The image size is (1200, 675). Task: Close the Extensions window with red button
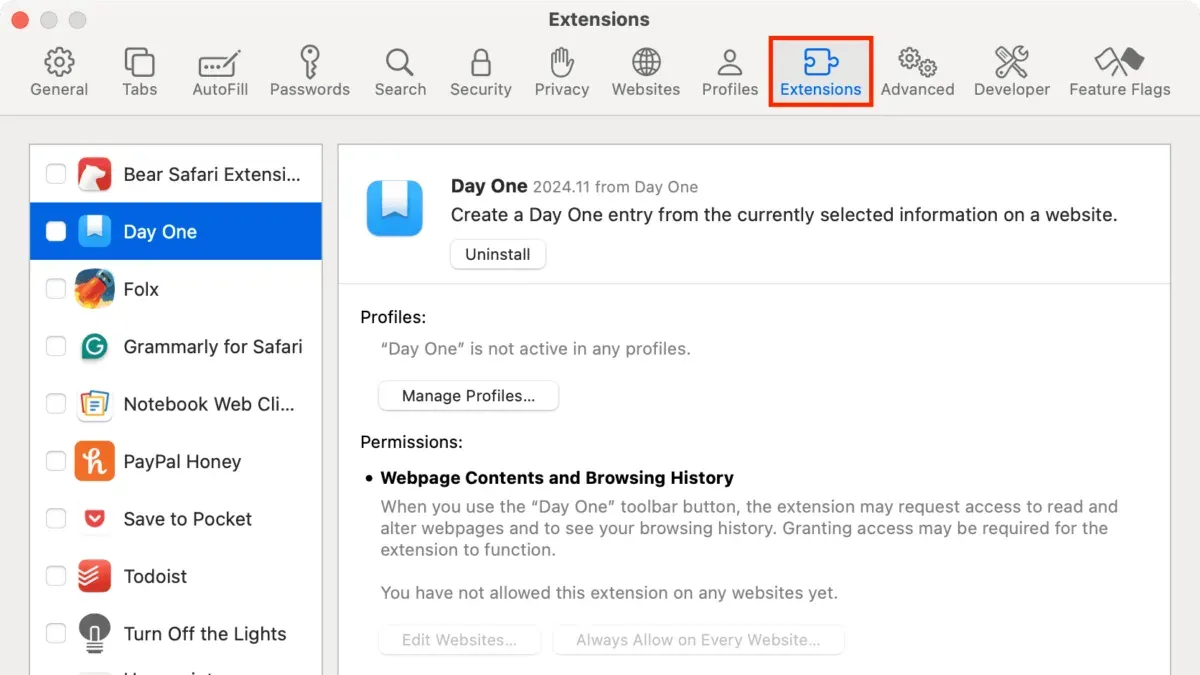[20, 20]
